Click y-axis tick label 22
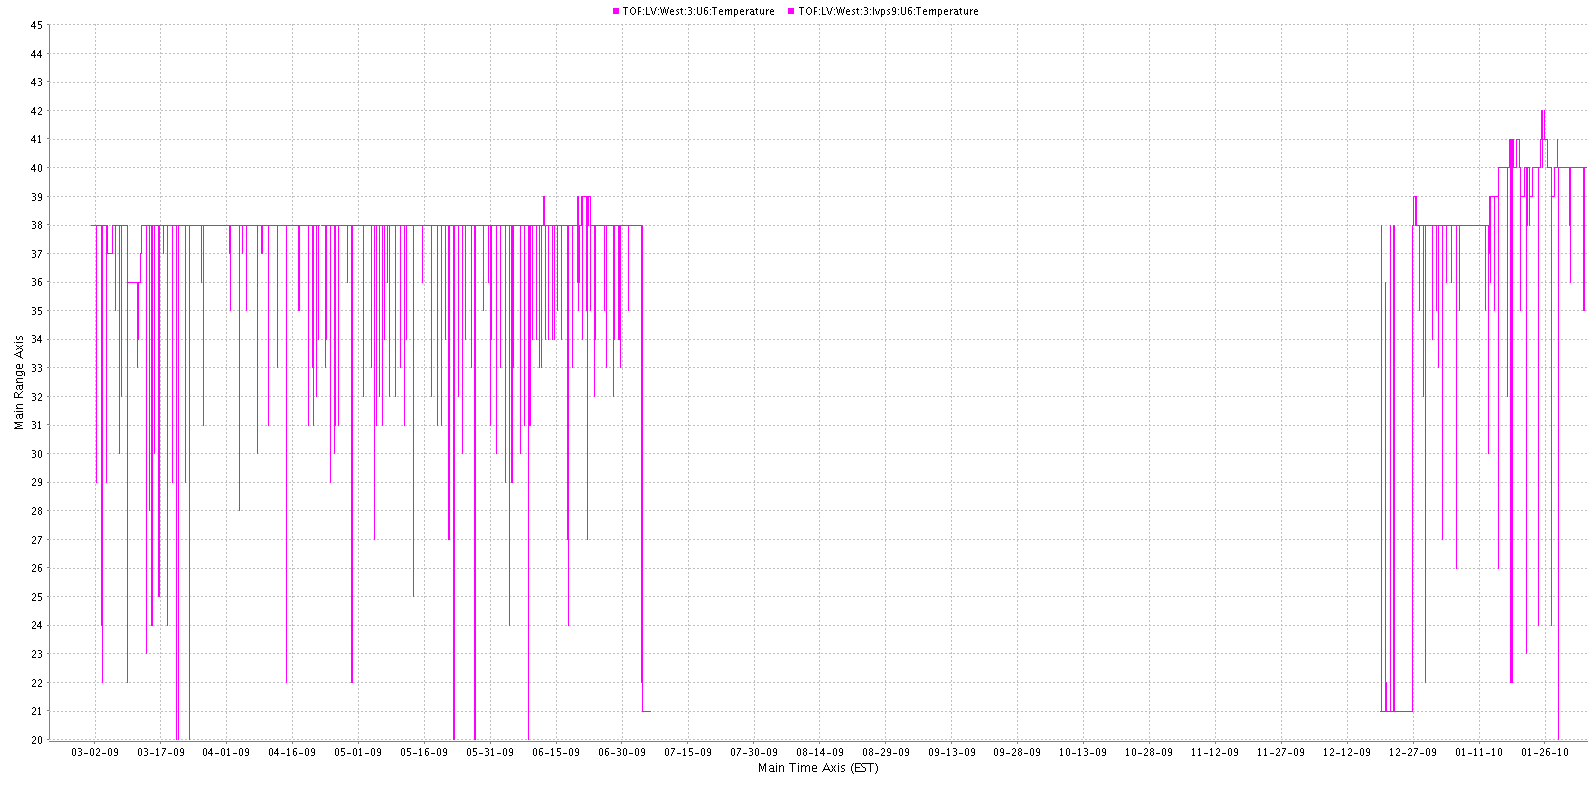Viewport: 1595px width, 785px height. point(36,683)
